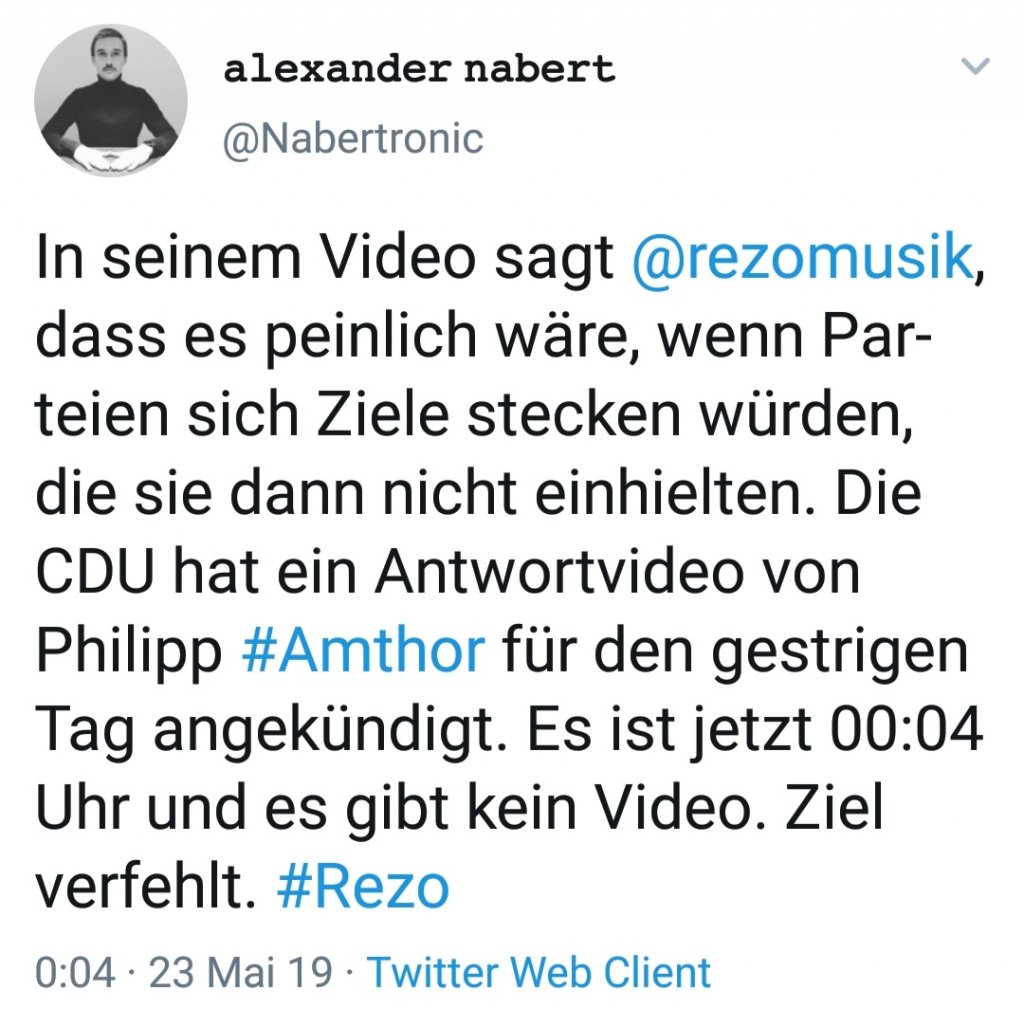Open the Twitter Web Client source link
The height and width of the screenshot is (1027, 1024).
pyautogui.click(x=539, y=972)
